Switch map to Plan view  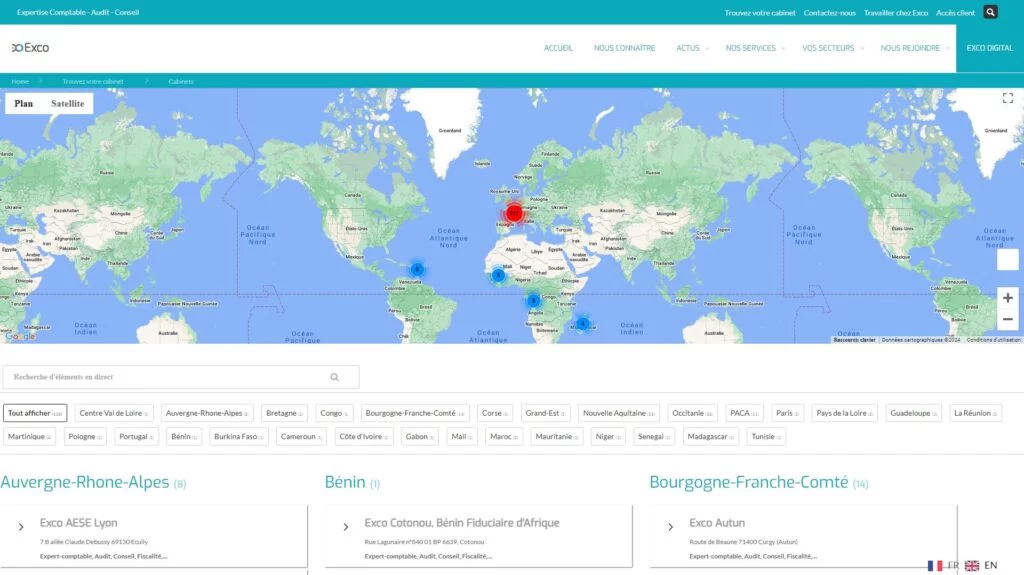click(24, 103)
